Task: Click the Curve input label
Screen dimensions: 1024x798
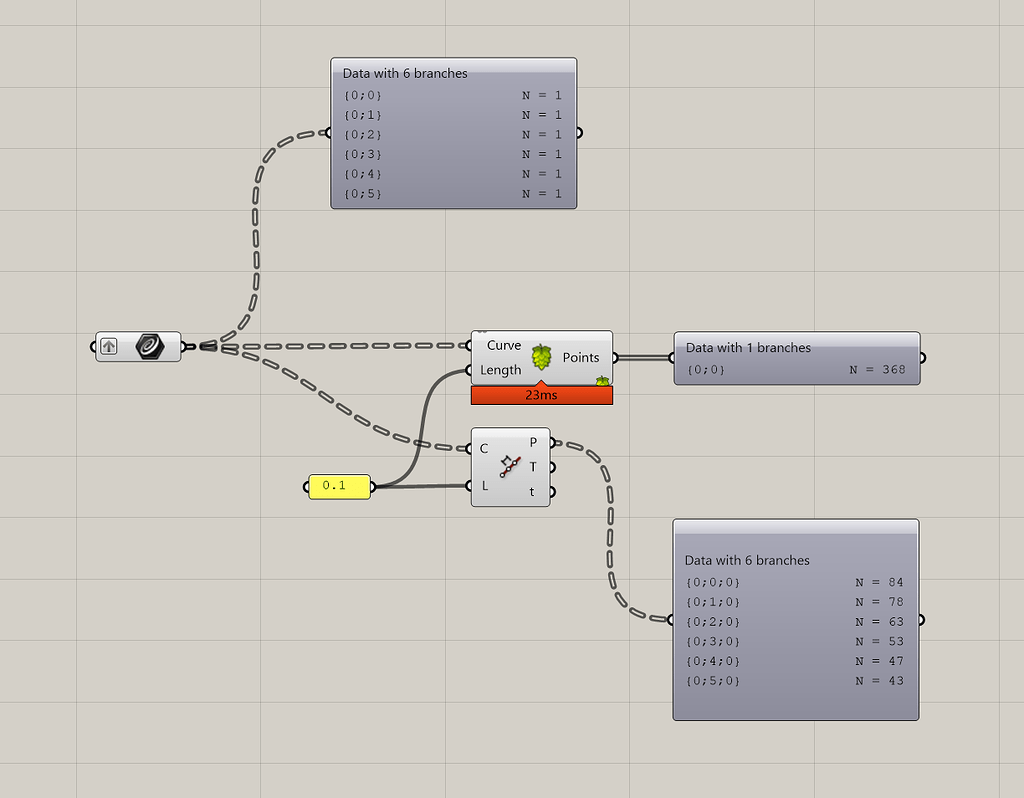Action: (504, 345)
